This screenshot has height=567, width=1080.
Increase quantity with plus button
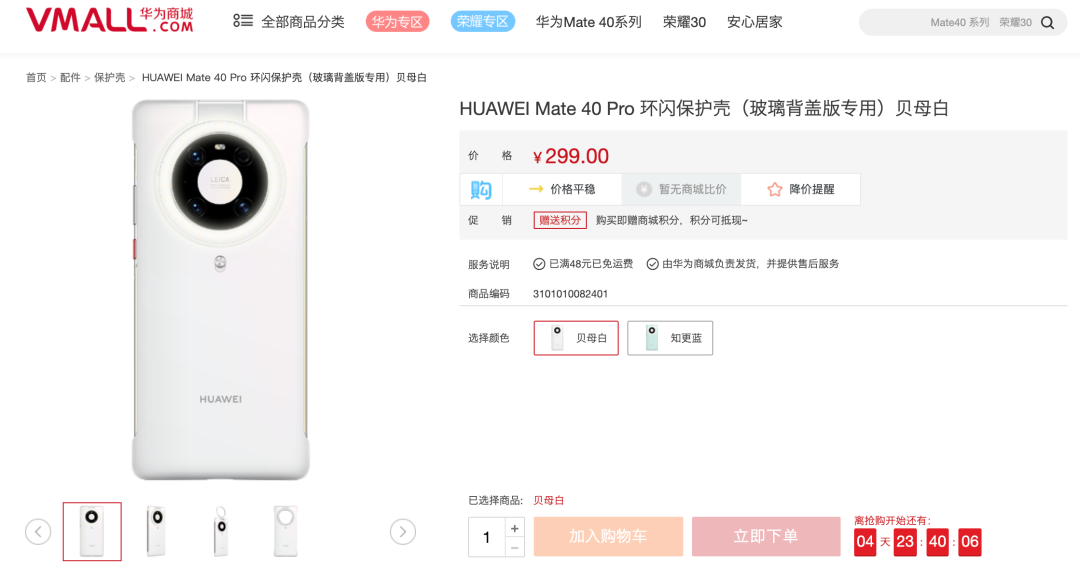(x=515, y=528)
